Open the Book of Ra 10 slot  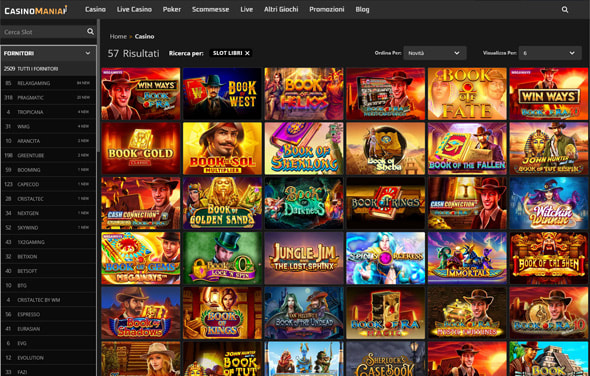(549, 313)
